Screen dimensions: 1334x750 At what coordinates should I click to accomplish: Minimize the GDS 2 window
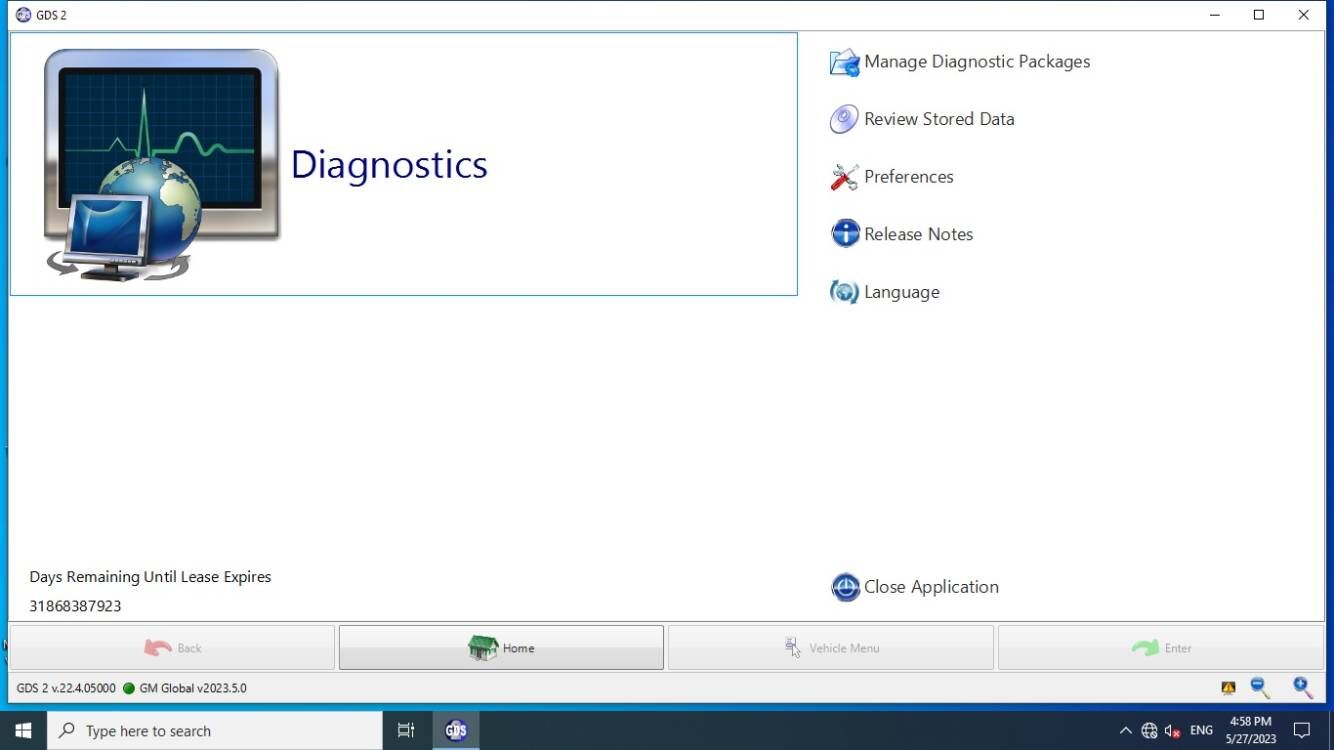pyautogui.click(x=1215, y=15)
